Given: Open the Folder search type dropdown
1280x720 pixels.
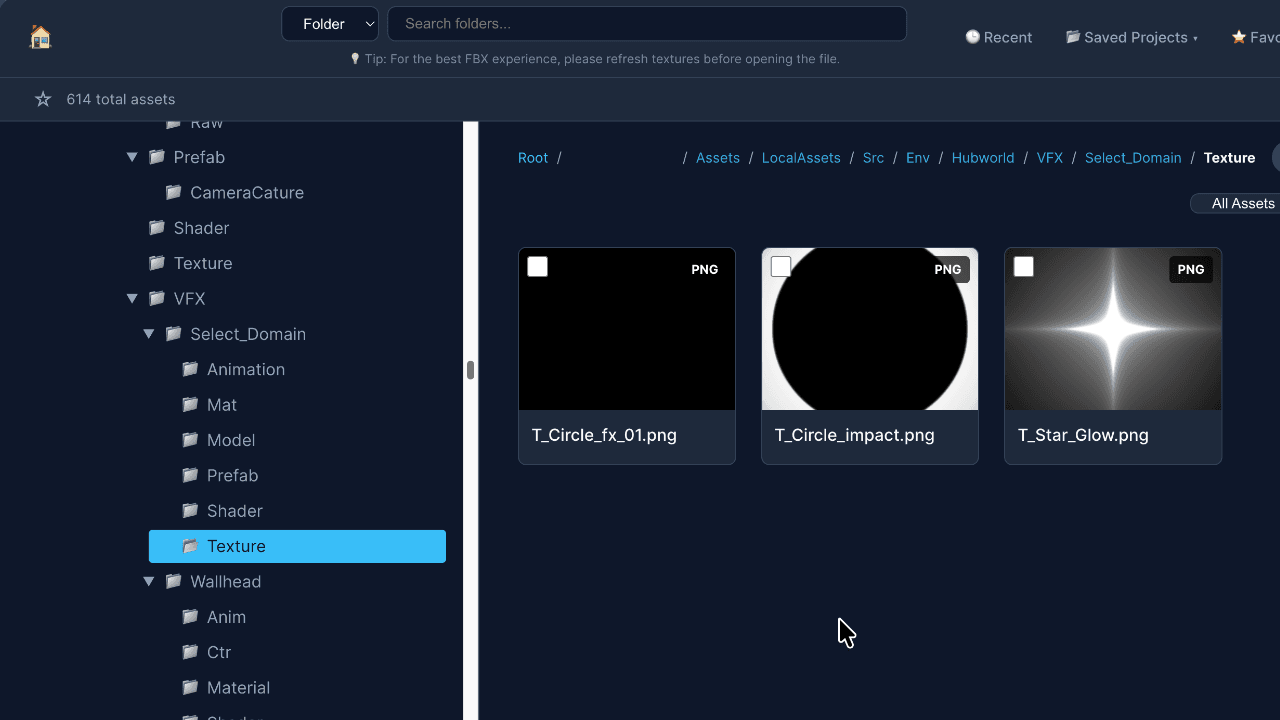Looking at the screenshot, I should 330,23.
